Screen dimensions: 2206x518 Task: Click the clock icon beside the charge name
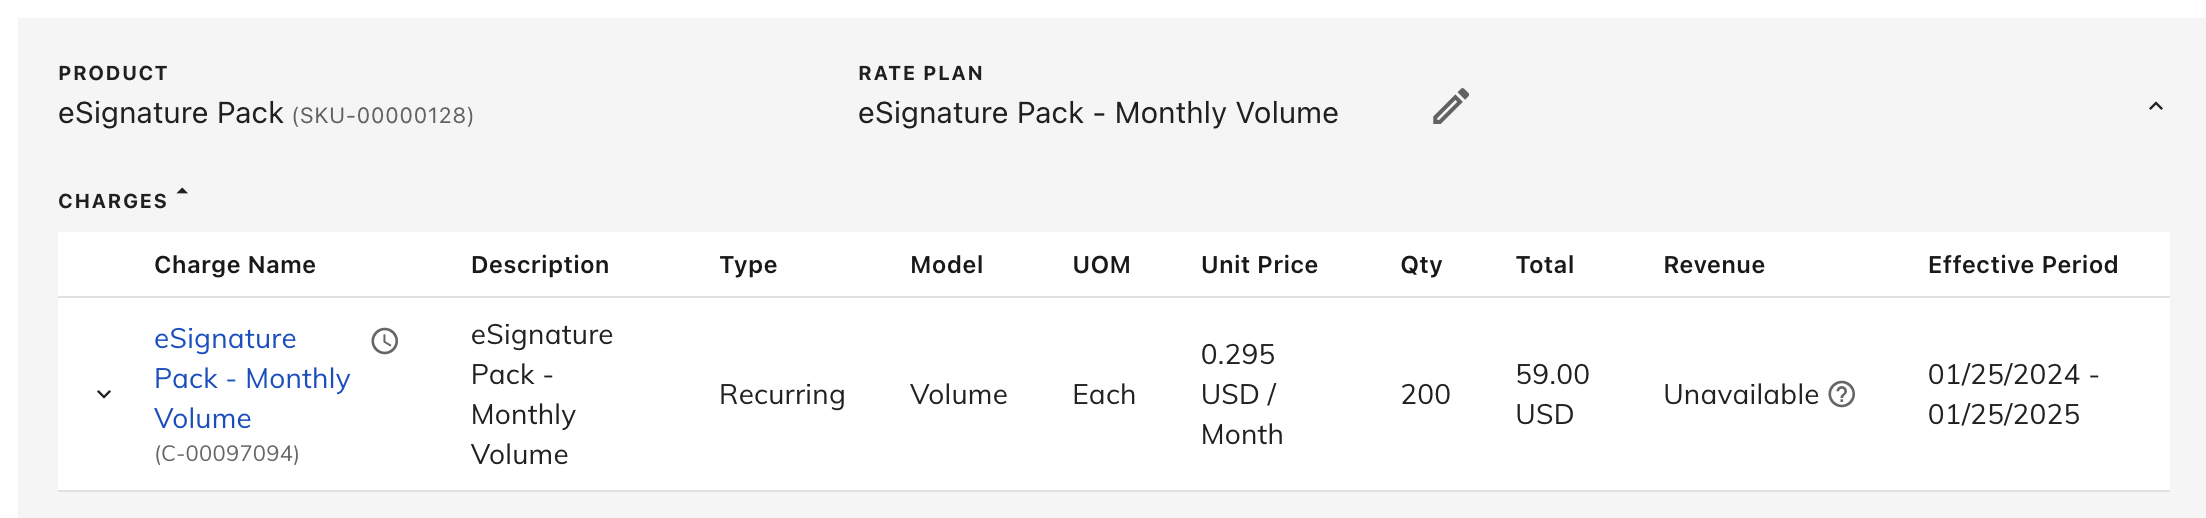pos(385,341)
